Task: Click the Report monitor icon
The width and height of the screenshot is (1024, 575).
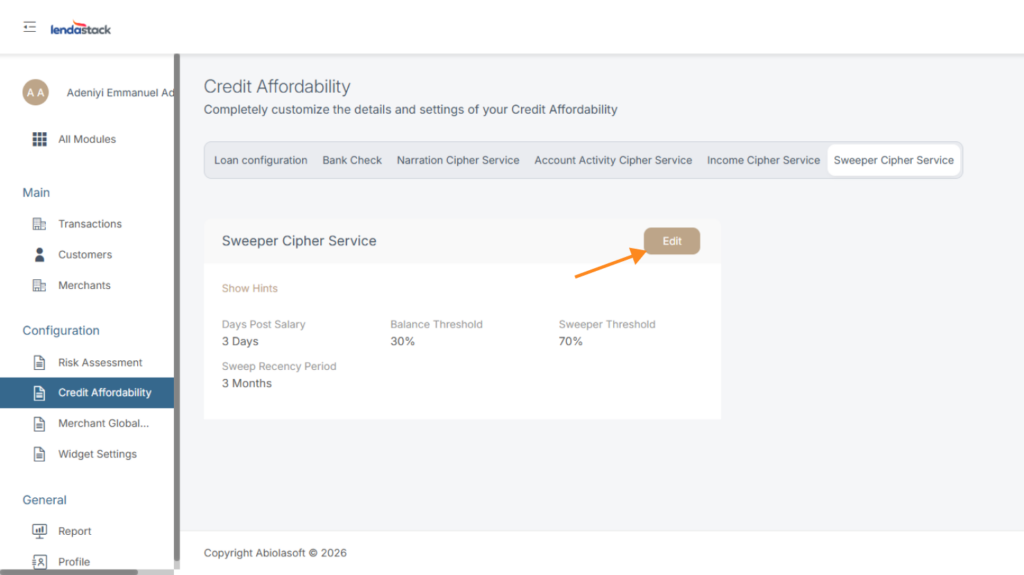Action: click(40, 531)
